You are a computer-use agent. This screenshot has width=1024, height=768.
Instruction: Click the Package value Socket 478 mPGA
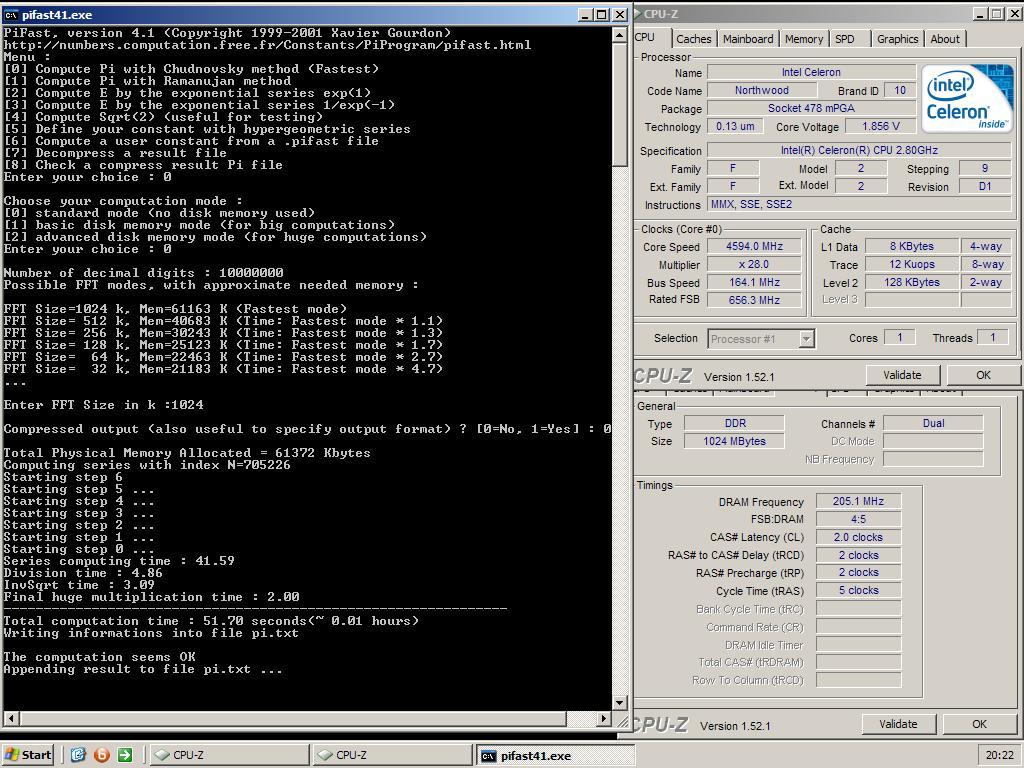[x=811, y=108]
